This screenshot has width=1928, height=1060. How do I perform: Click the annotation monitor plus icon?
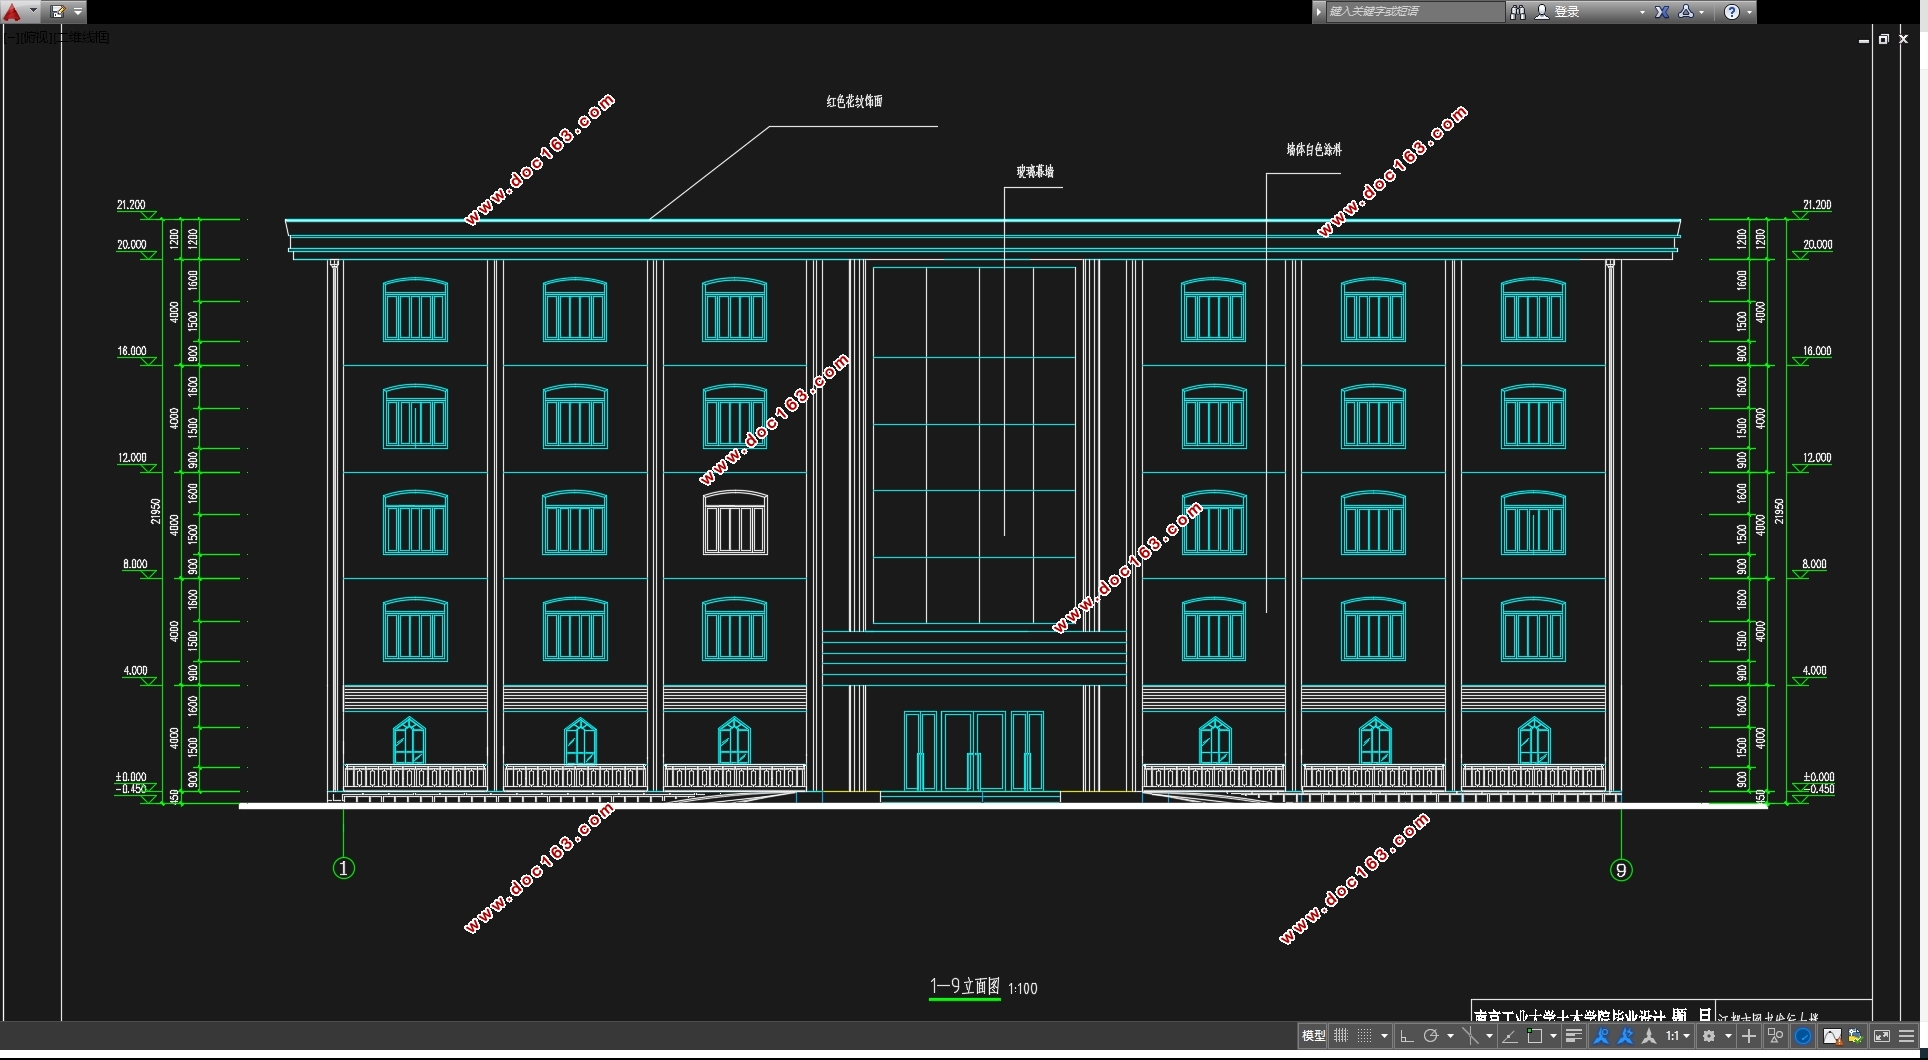tap(1749, 1036)
